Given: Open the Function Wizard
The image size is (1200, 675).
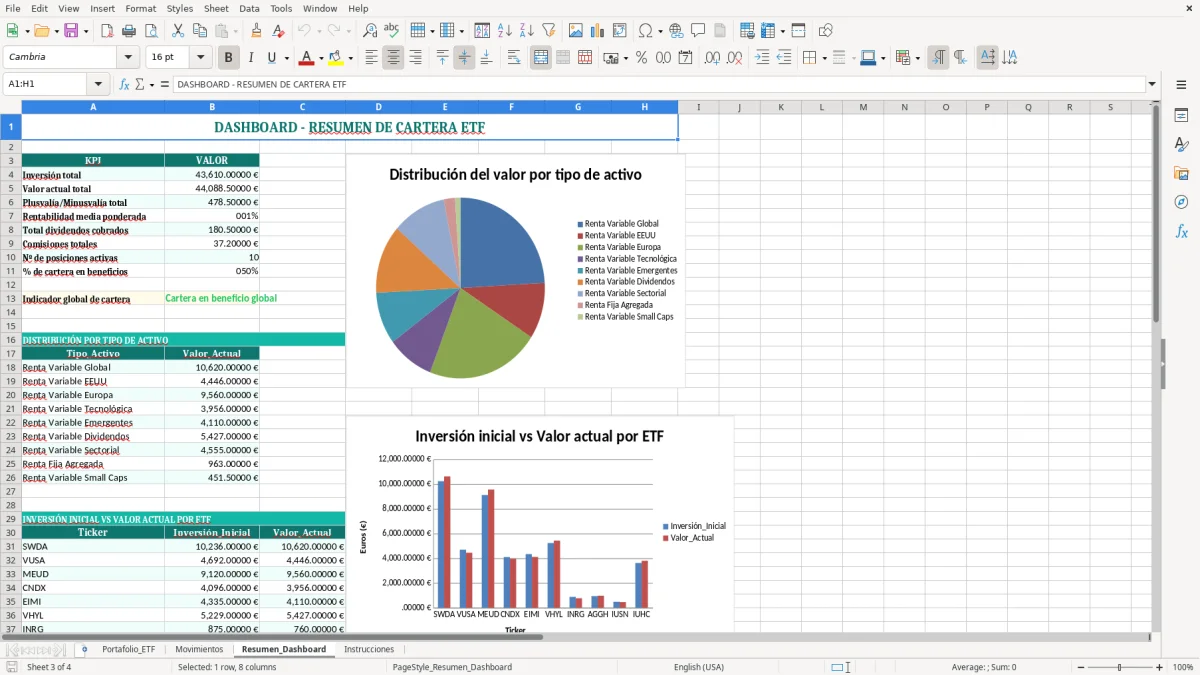Looking at the screenshot, I should (x=124, y=85).
